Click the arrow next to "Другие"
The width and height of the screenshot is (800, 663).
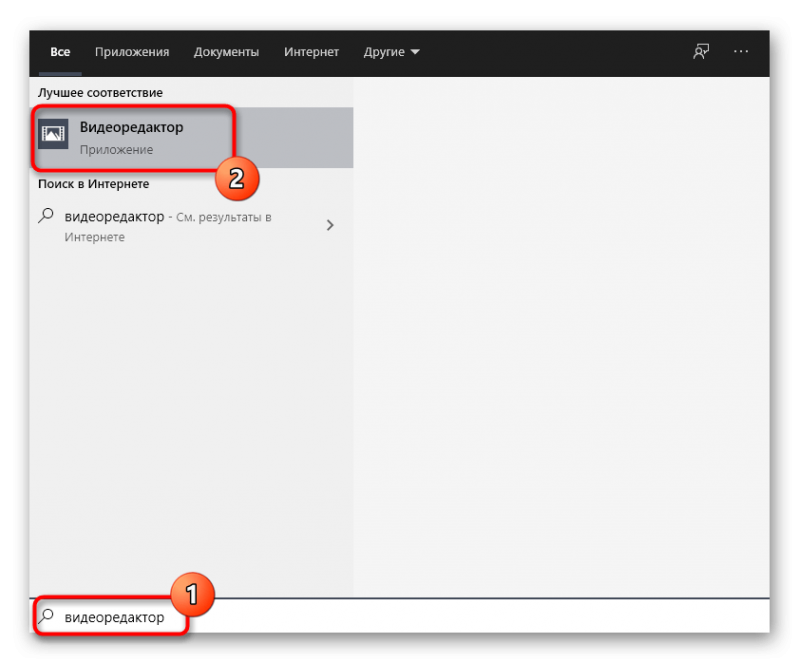pos(415,52)
